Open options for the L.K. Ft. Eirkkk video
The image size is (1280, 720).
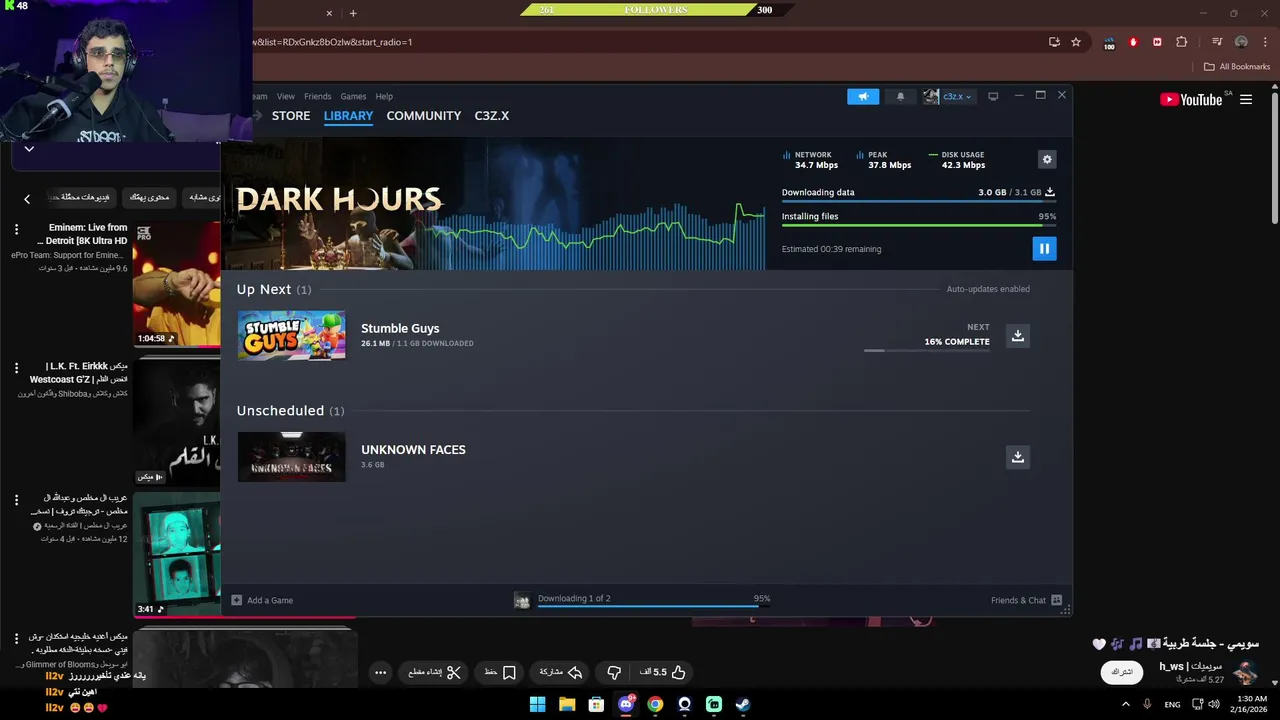click(16, 368)
